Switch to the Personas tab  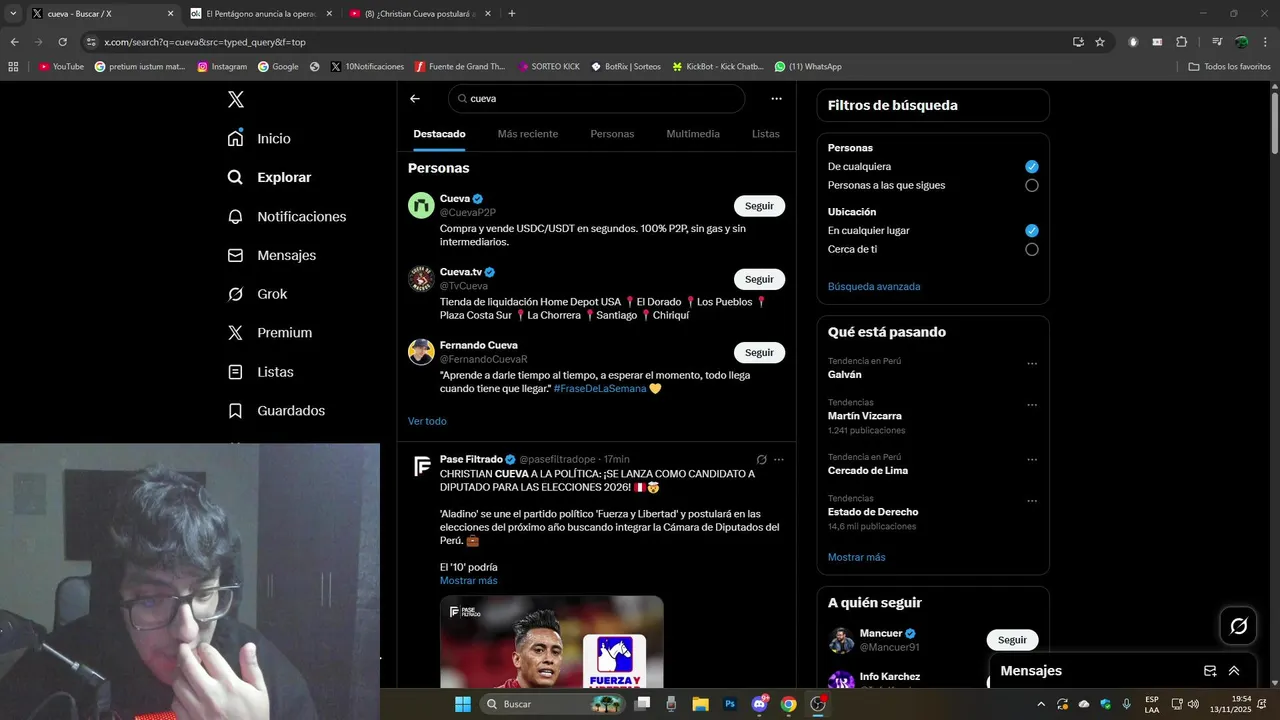pyautogui.click(x=612, y=134)
